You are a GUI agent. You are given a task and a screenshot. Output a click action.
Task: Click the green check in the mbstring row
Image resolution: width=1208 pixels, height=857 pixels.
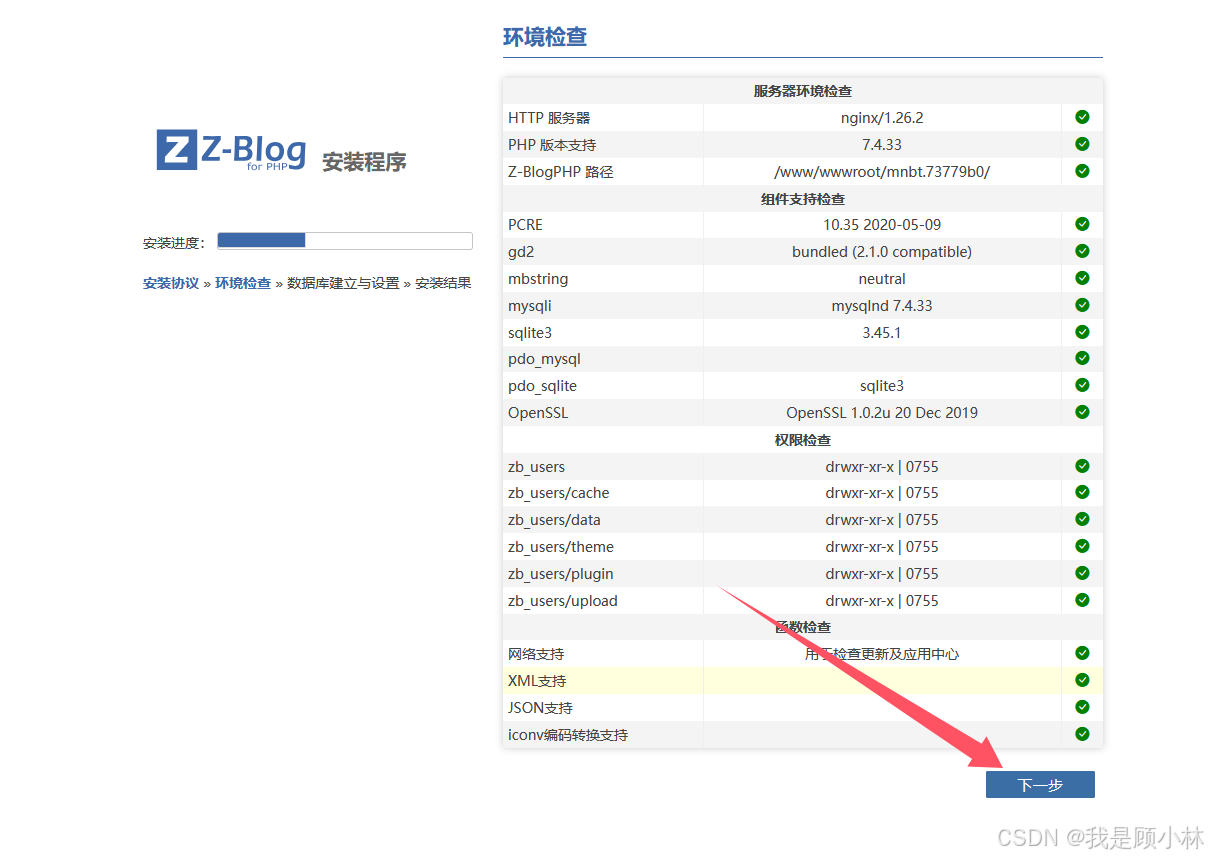tap(1082, 278)
